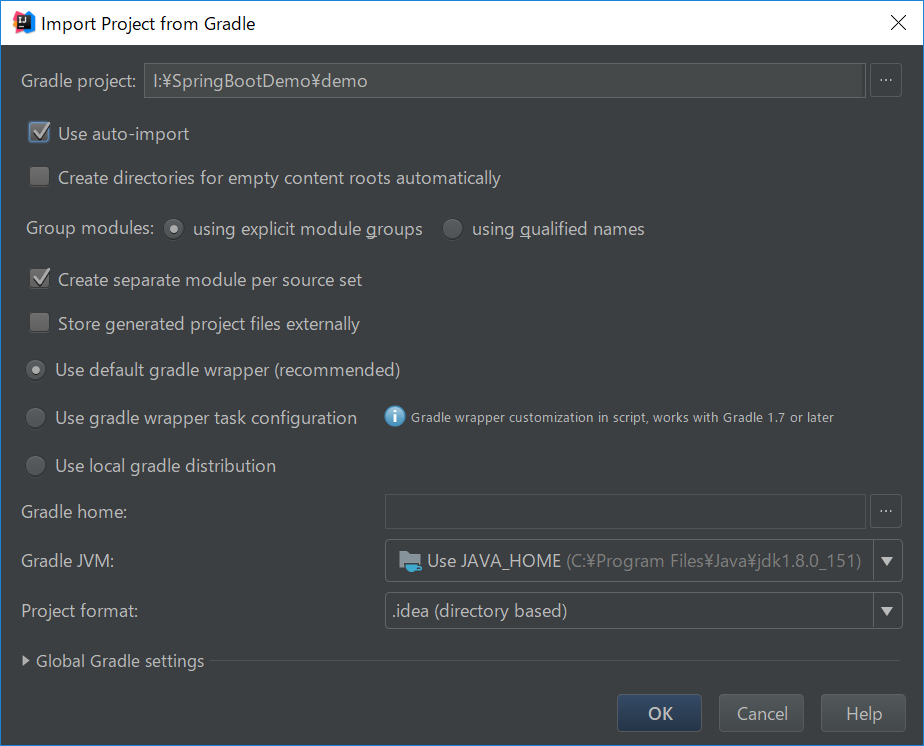The width and height of the screenshot is (924, 746).
Task: Click the folder icon beside Use JAVA_HOME
Action: click(x=409, y=561)
